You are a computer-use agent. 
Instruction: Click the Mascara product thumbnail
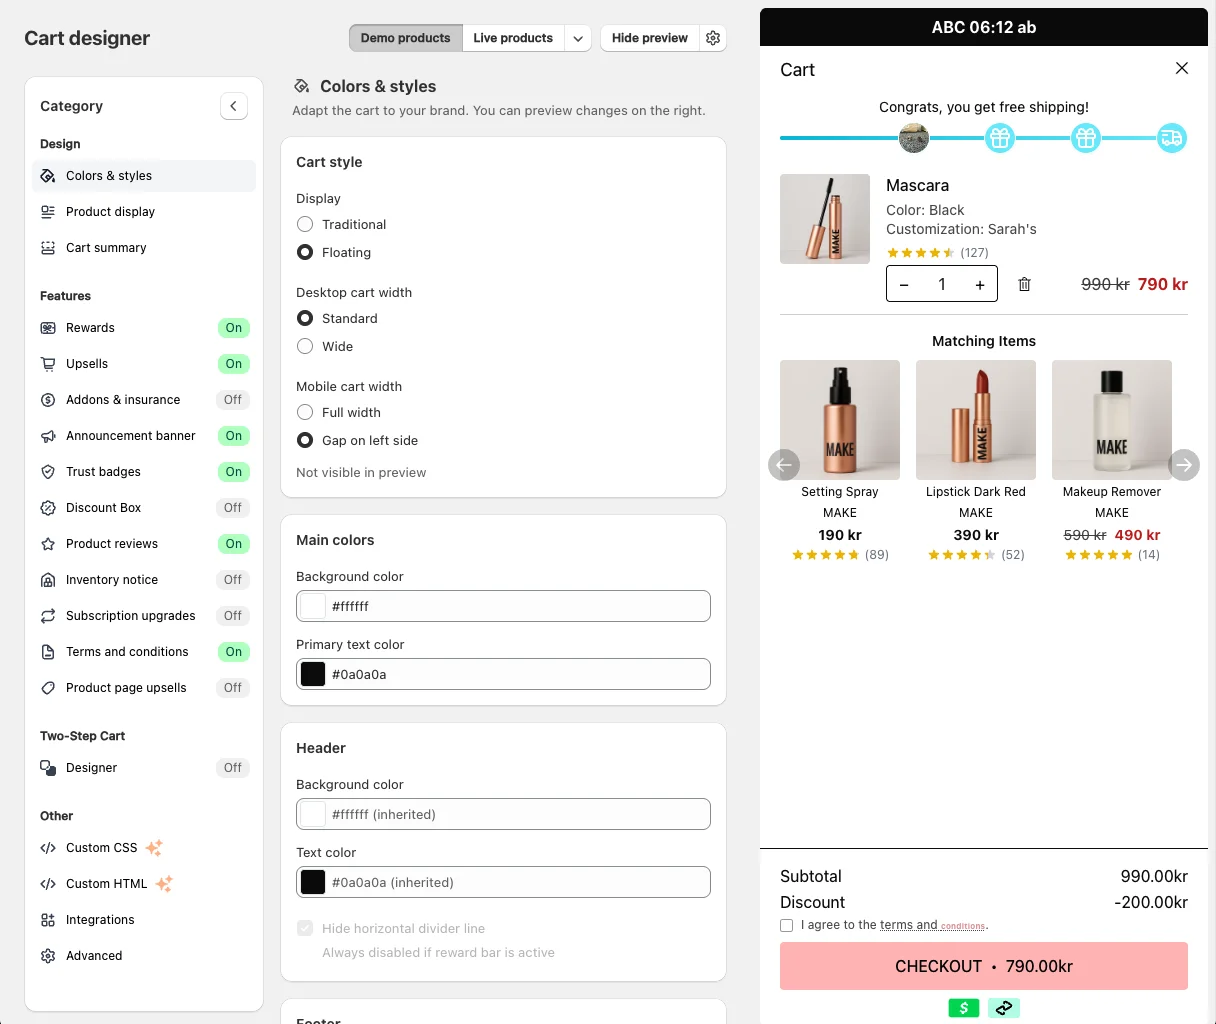(825, 219)
